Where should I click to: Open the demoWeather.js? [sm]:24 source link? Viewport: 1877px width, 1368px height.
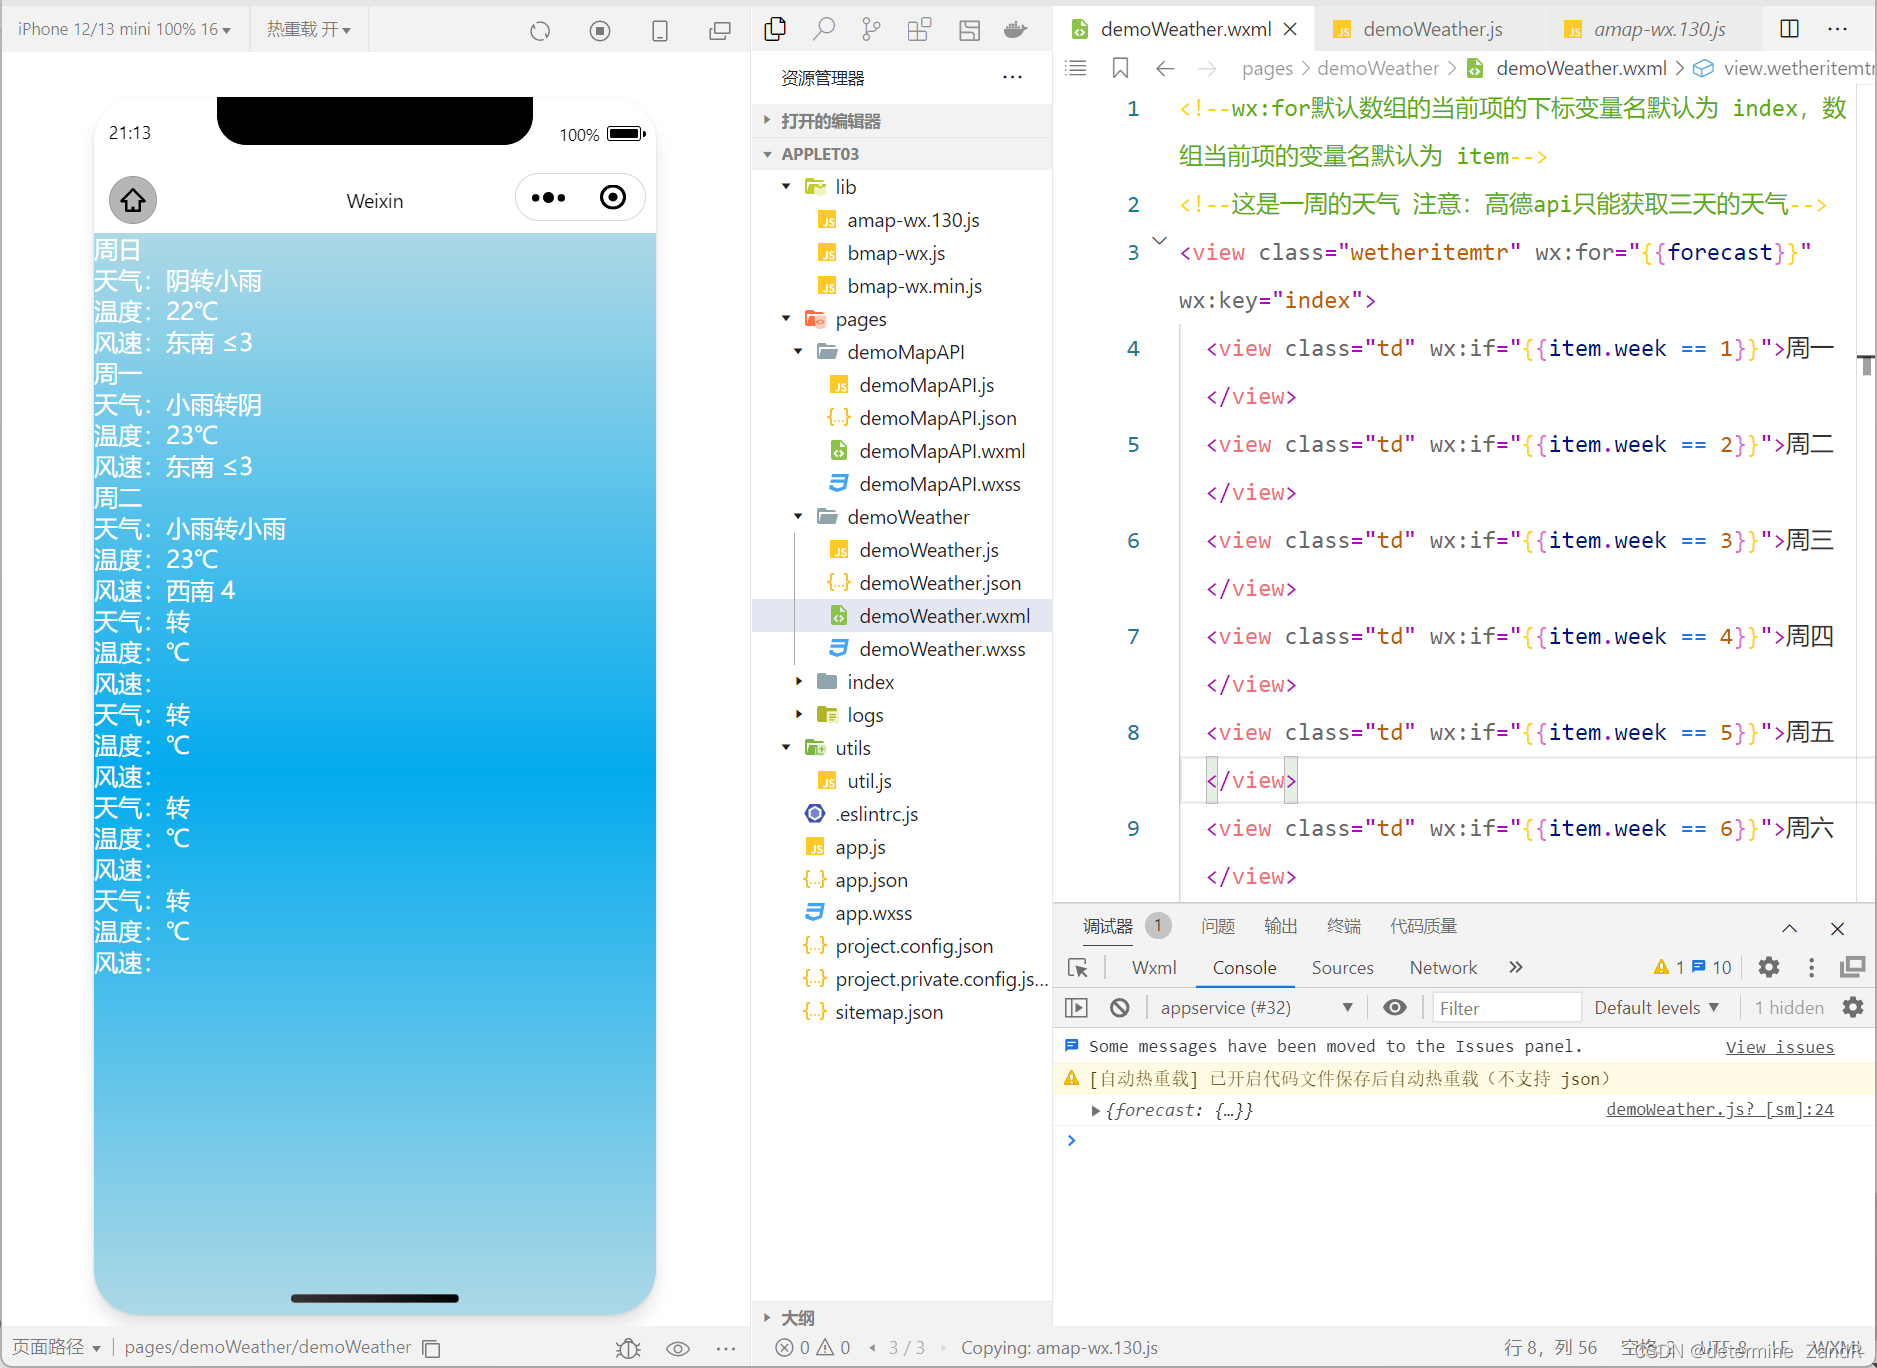[x=1720, y=1110]
